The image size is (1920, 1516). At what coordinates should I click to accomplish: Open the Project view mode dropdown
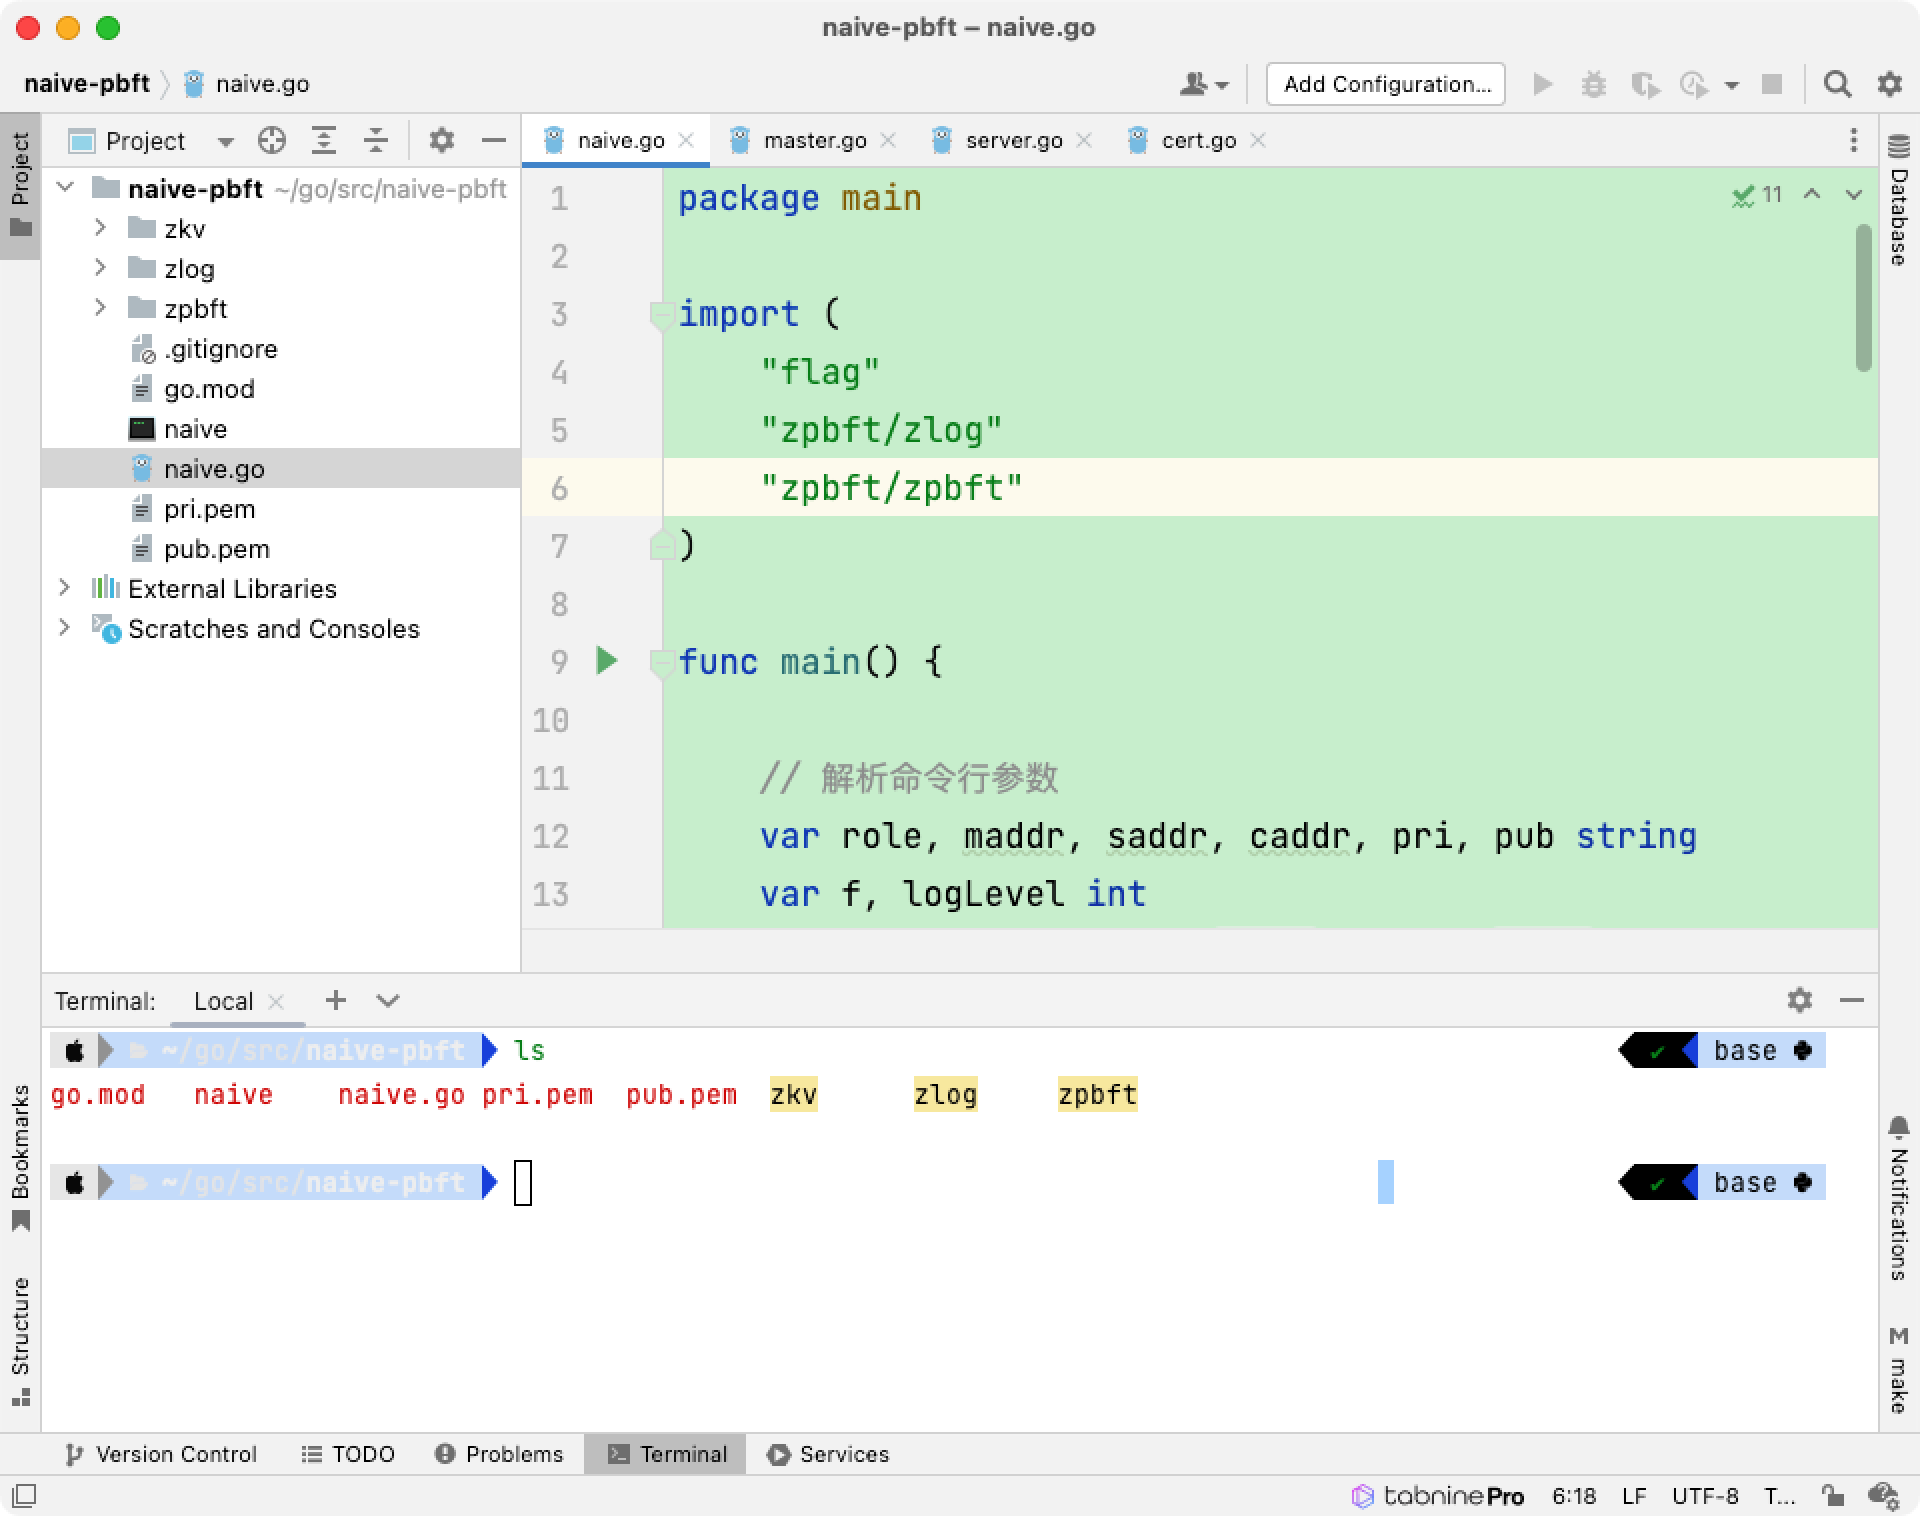pyautogui.click(x=225, y=142)
